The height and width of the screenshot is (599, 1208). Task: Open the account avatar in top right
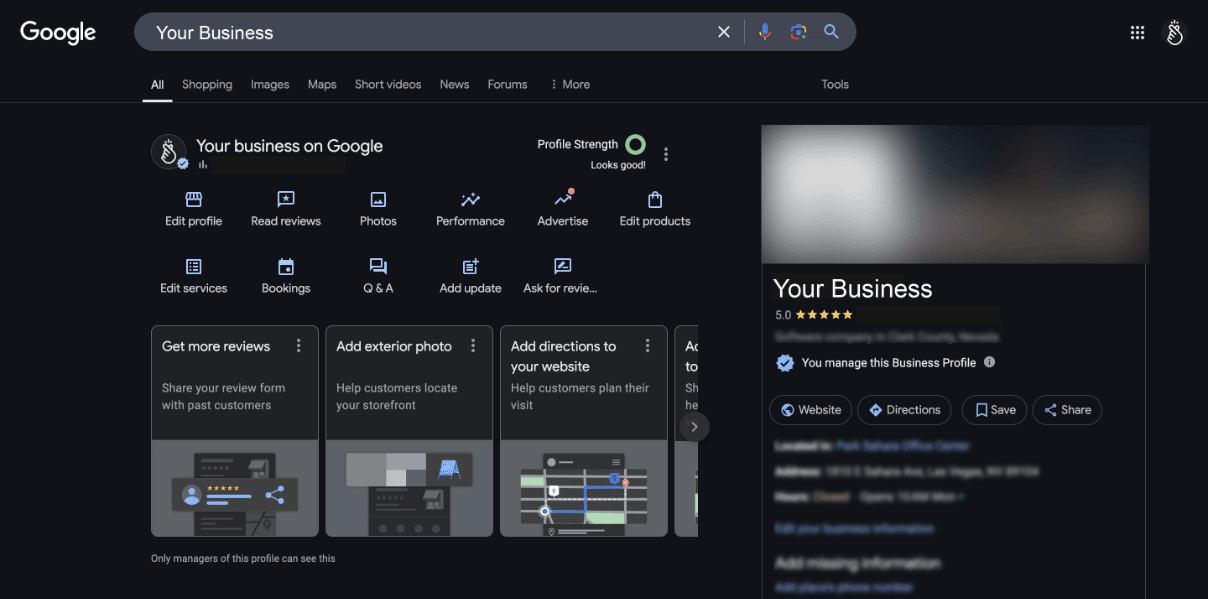pyautogui.click(x=1174, y=32)
